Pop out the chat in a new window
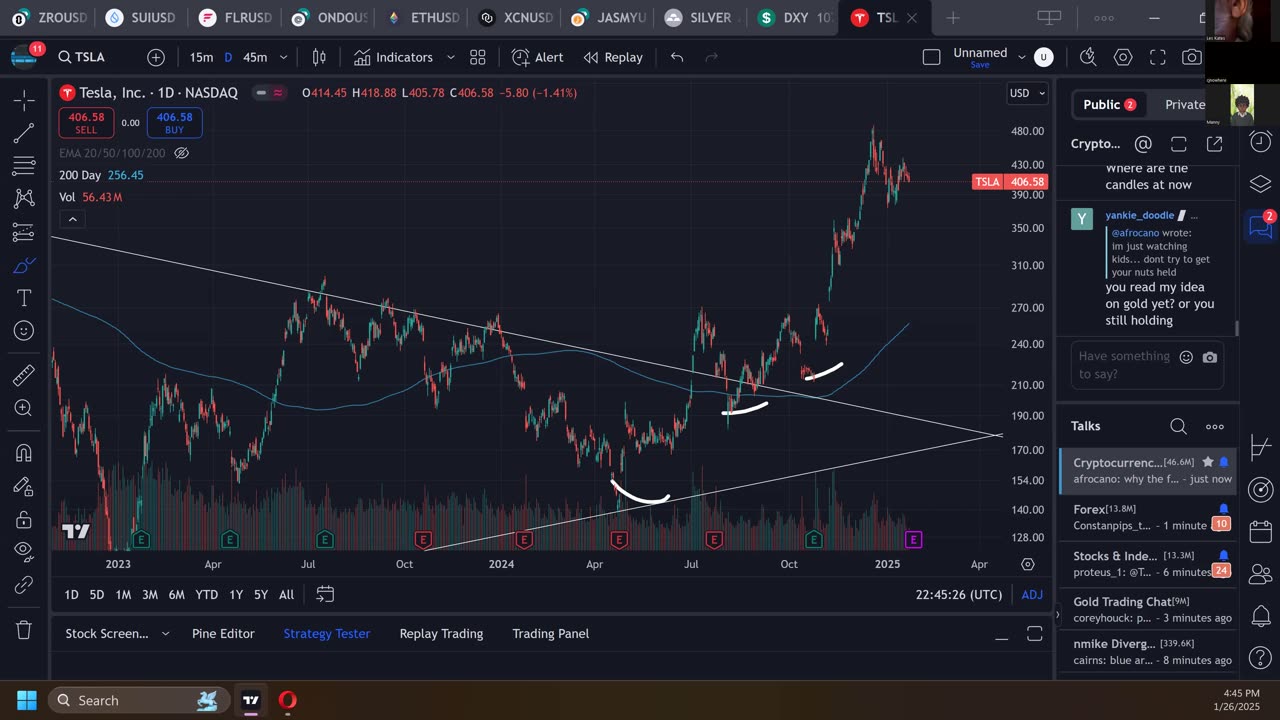Viewport: 1280px width, 720px height. pos(1214,144)
